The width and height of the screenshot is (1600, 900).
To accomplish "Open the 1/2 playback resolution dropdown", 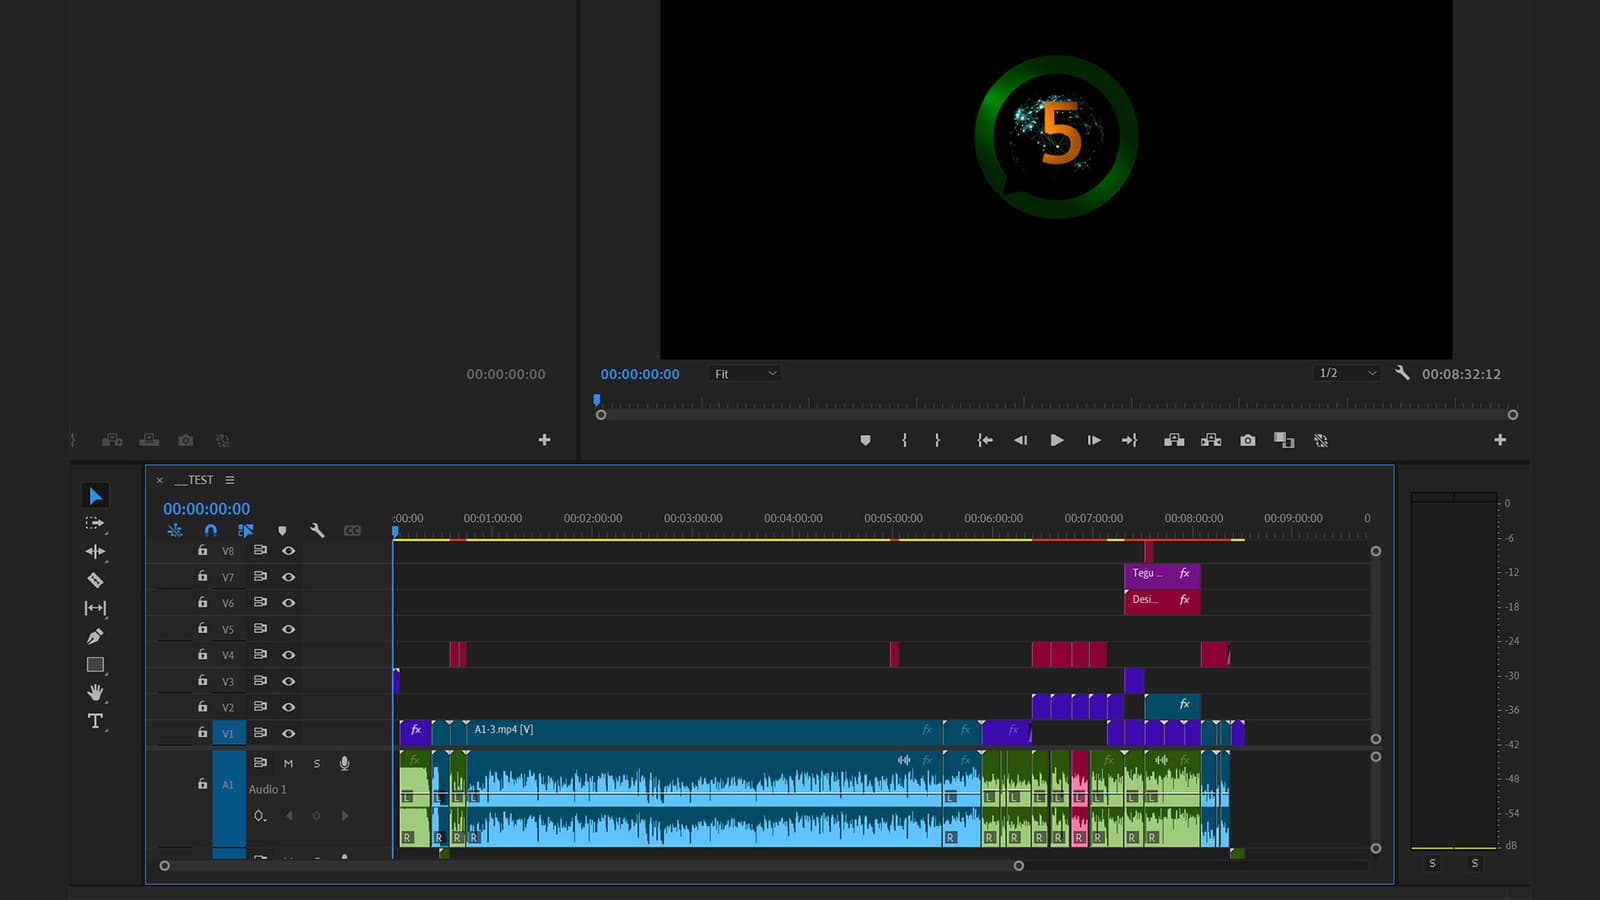I will [x=1347, y=373].
